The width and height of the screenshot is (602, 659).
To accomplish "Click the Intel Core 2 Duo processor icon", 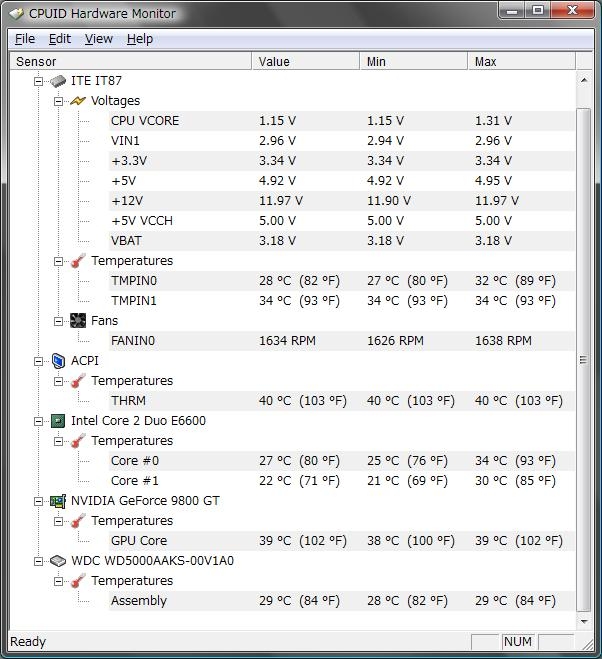I will pos(58,421).
